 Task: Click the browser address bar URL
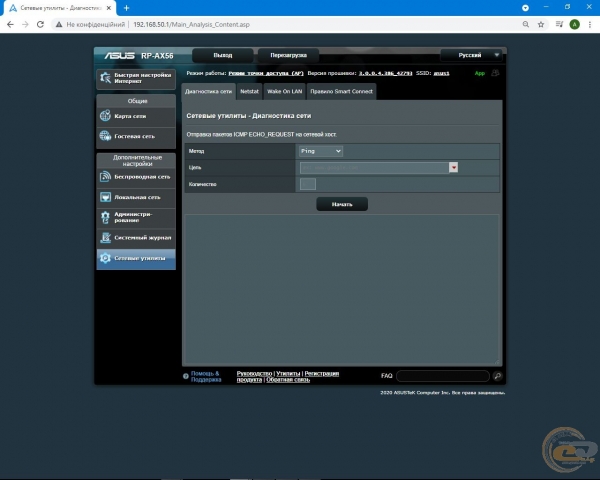pos(191,24)
